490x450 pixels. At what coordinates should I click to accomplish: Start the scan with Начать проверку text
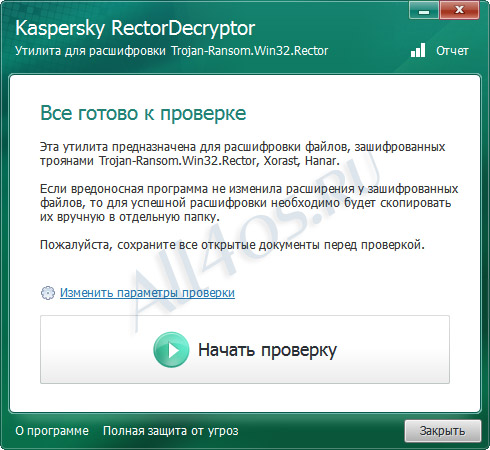267,350
